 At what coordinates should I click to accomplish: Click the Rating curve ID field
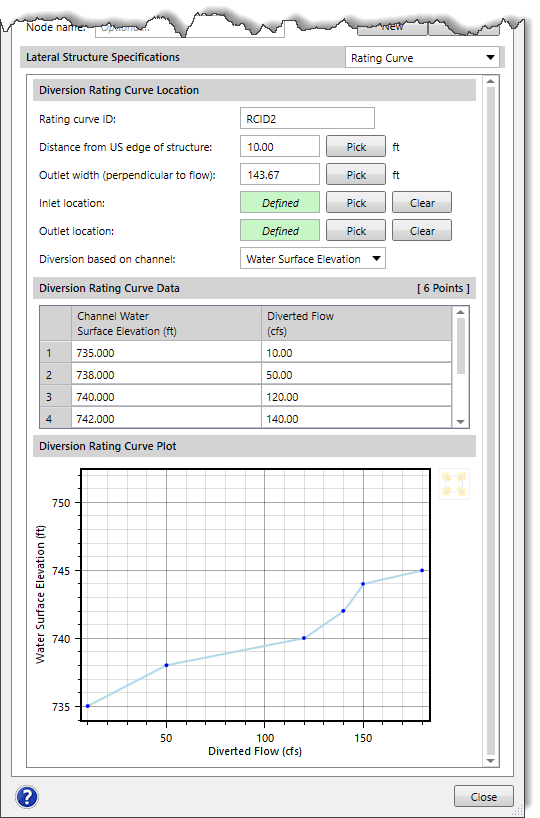[307, 118]
